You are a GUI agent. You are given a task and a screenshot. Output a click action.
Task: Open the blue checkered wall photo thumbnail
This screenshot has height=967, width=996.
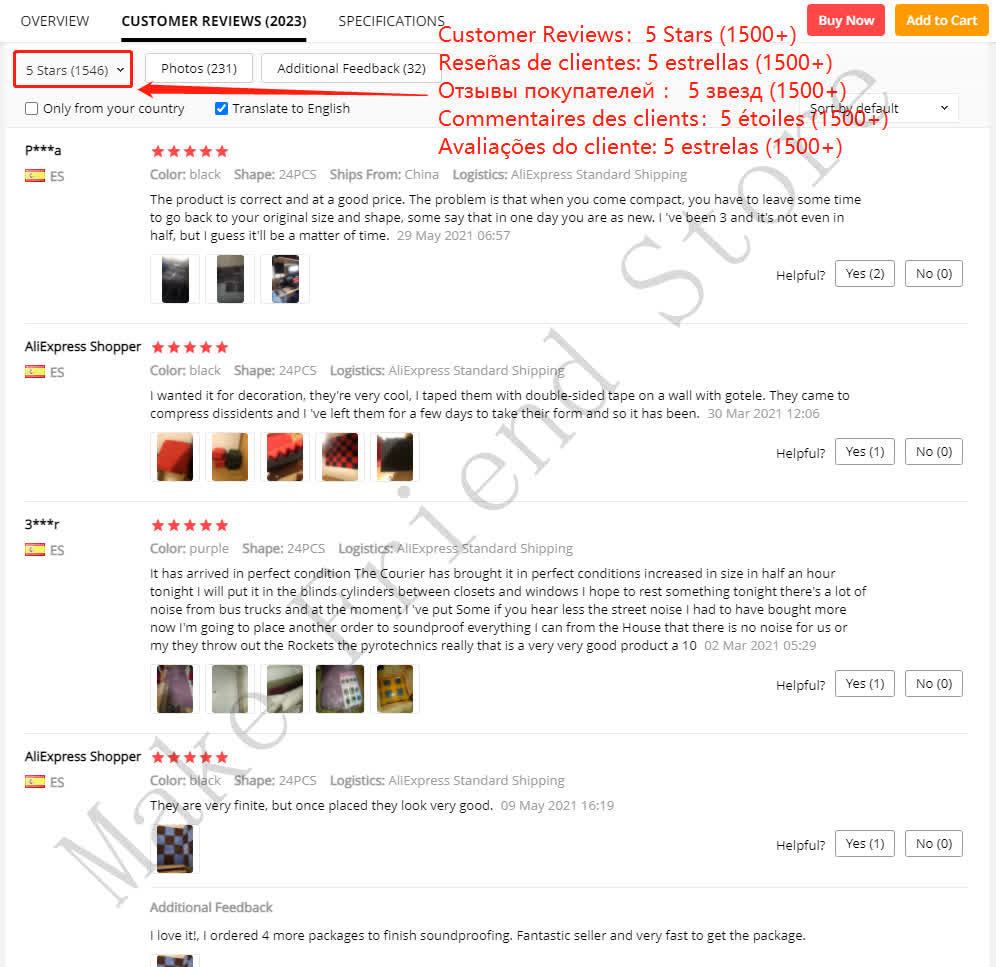[x=175, y=849]
